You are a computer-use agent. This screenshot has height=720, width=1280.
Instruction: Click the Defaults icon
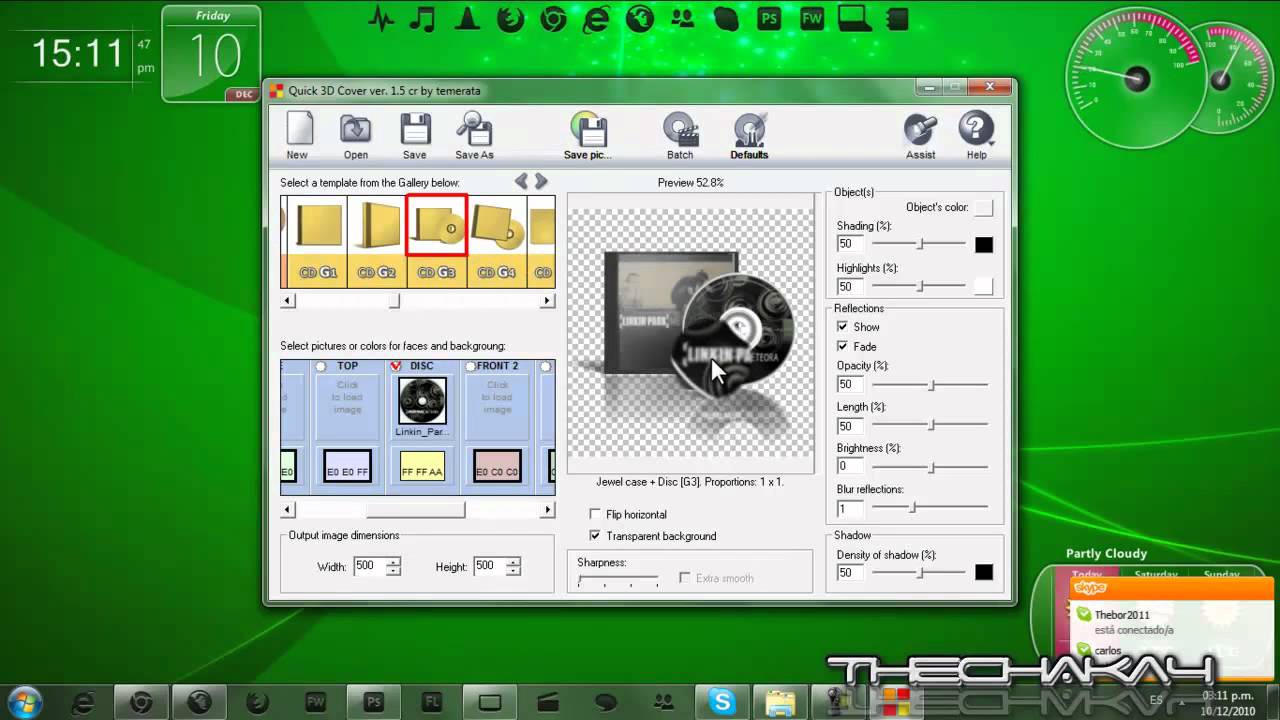749,129
